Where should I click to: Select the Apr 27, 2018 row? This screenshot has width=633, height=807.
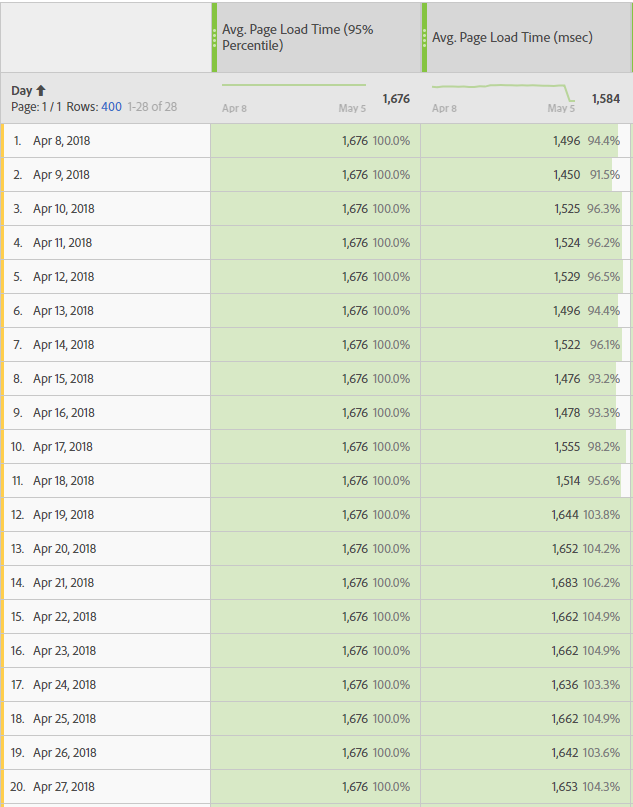64,787
